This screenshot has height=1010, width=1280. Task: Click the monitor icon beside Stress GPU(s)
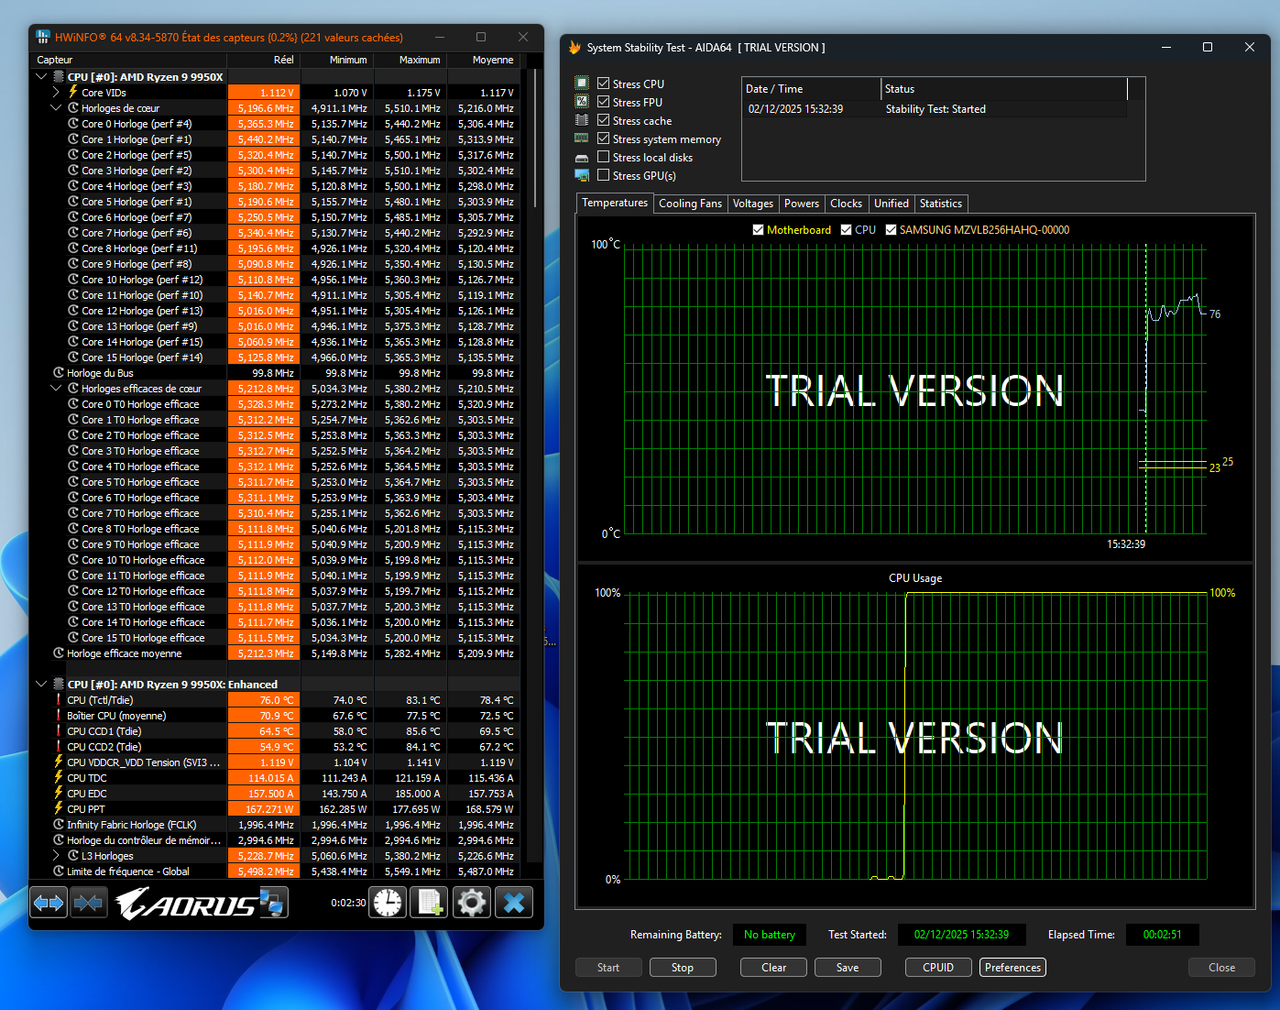(x=582, y=175)
